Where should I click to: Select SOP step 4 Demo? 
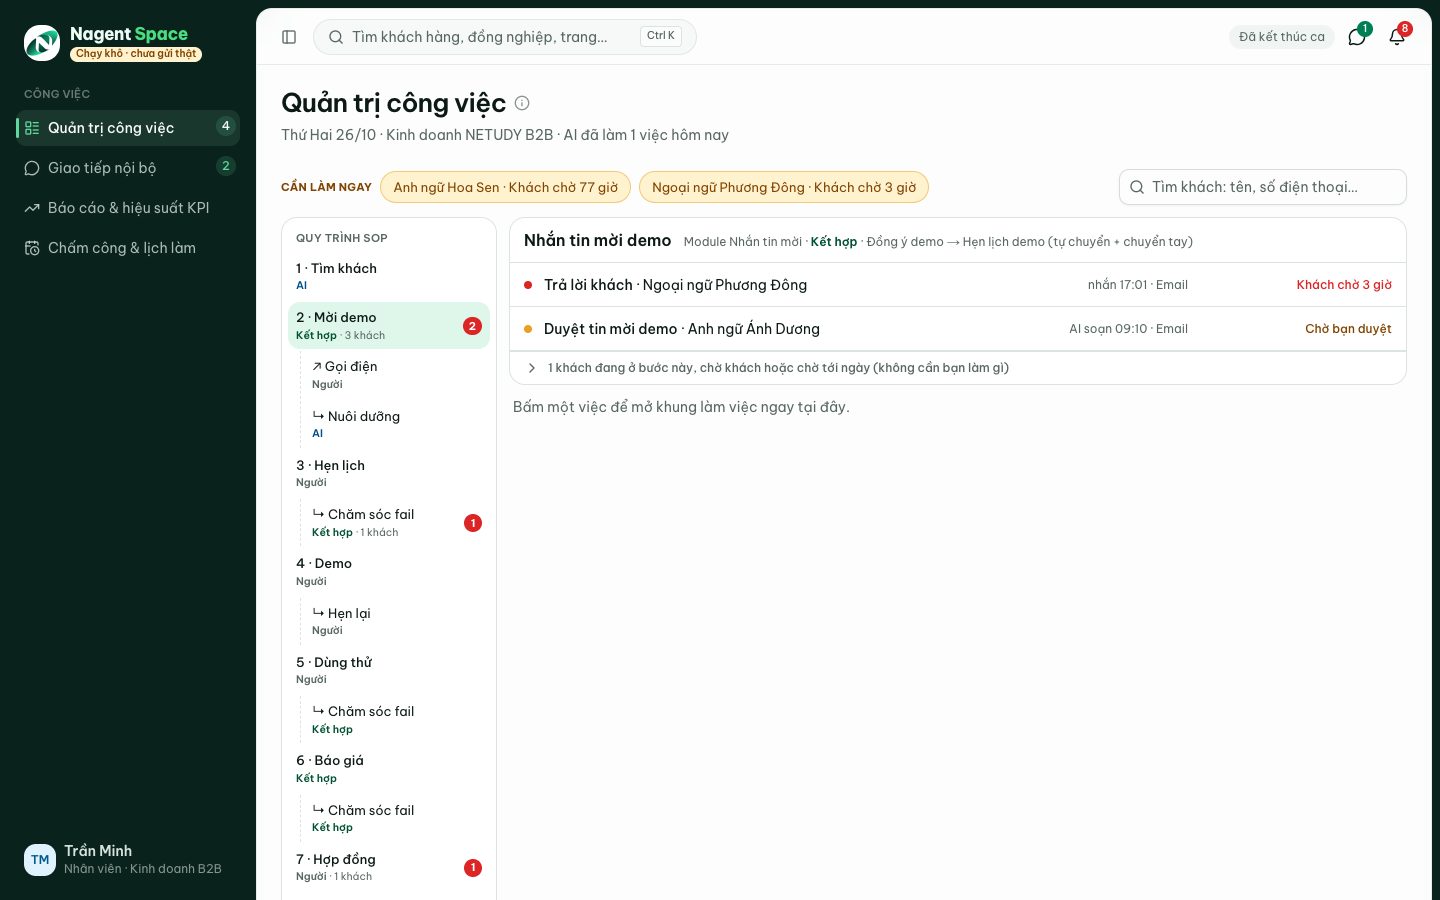tap(389, 572)
